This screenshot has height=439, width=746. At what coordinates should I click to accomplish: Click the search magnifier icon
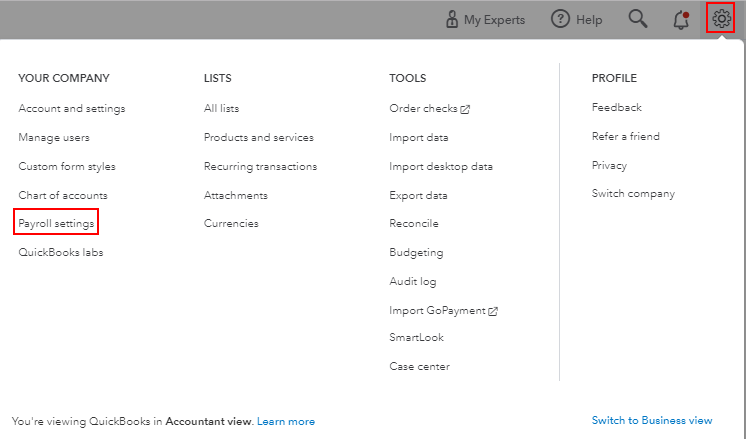pos(637,19)
